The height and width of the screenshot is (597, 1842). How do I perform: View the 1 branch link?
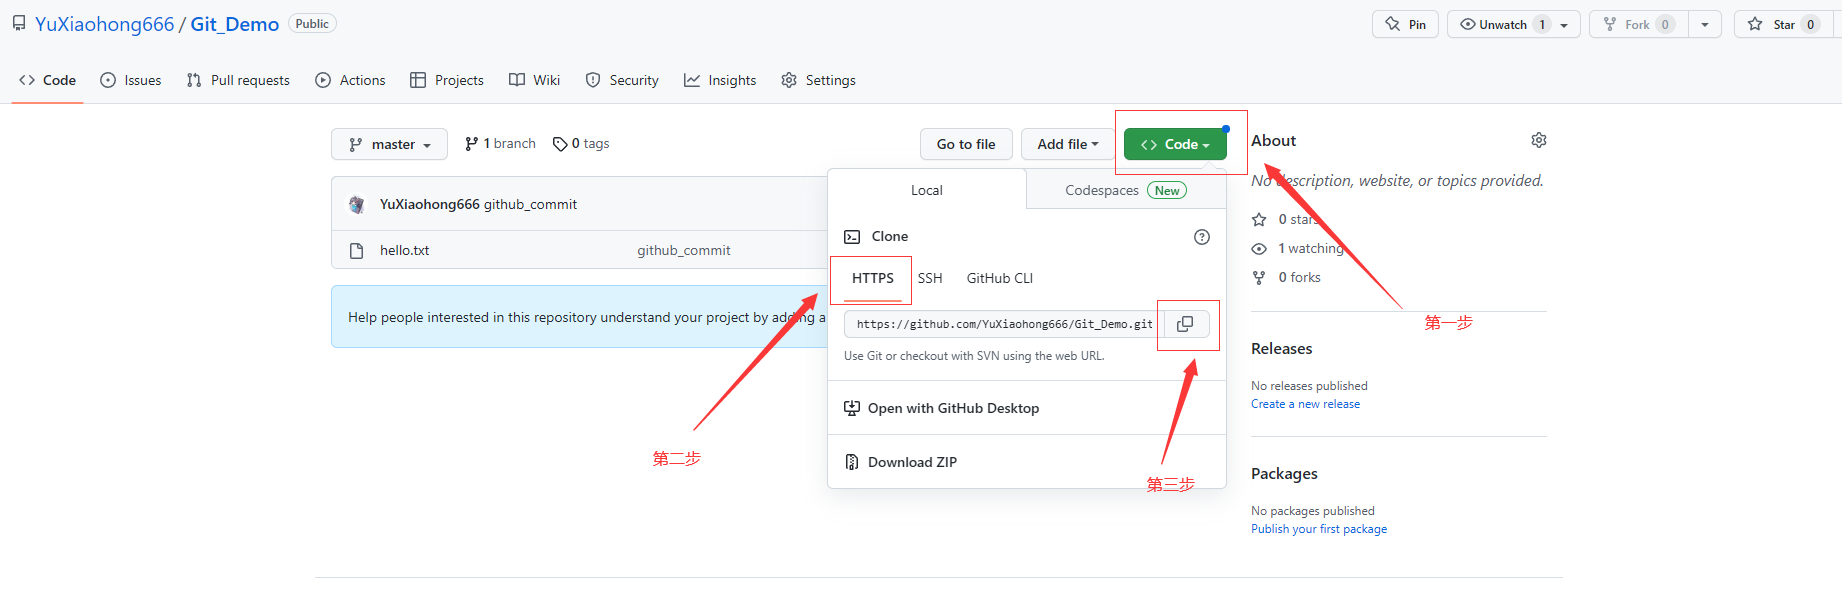pyautogui.click(x=500, y=144)
